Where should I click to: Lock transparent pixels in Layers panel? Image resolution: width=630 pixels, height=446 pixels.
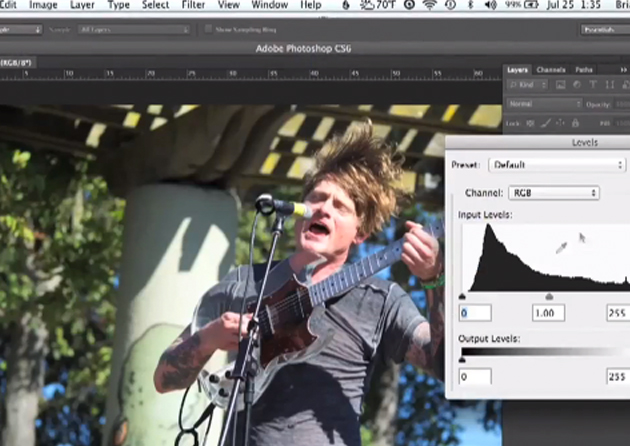click(x=533, y=122)
